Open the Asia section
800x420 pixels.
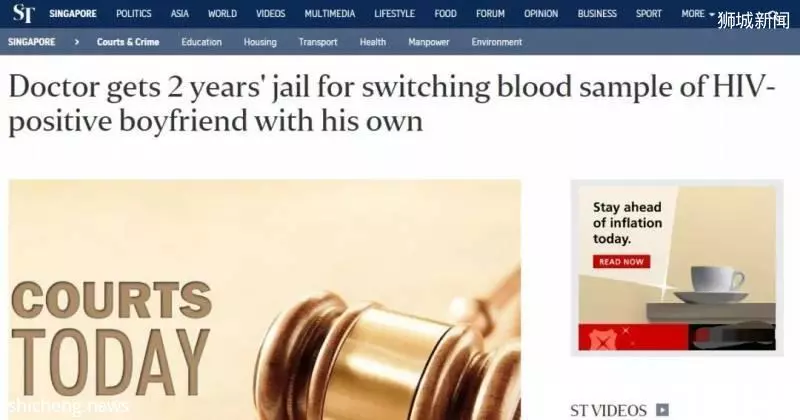(180, 14)
